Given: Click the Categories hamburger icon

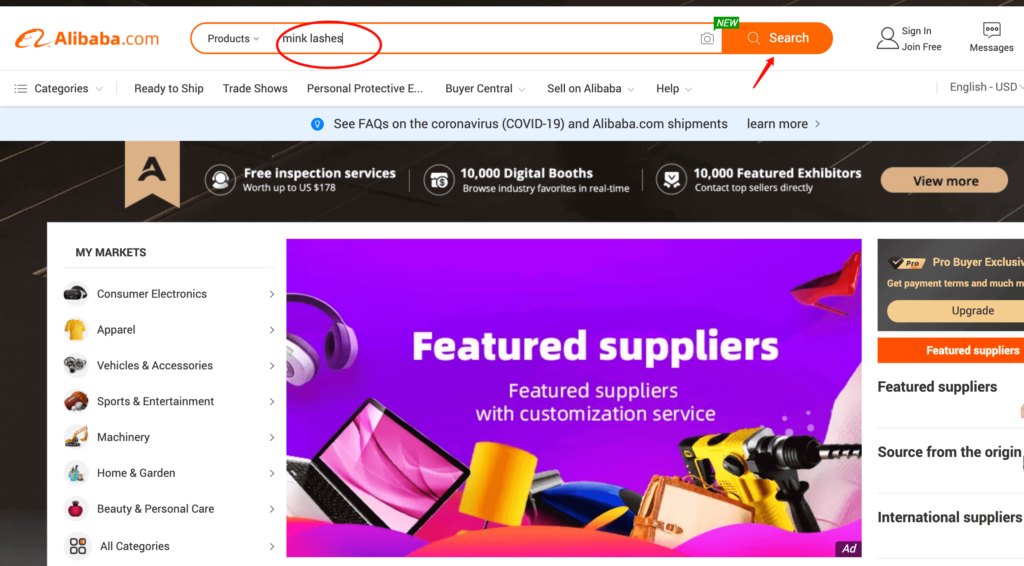Looking at the screenshot, I should pyautogui.click(x=21, y=88).
